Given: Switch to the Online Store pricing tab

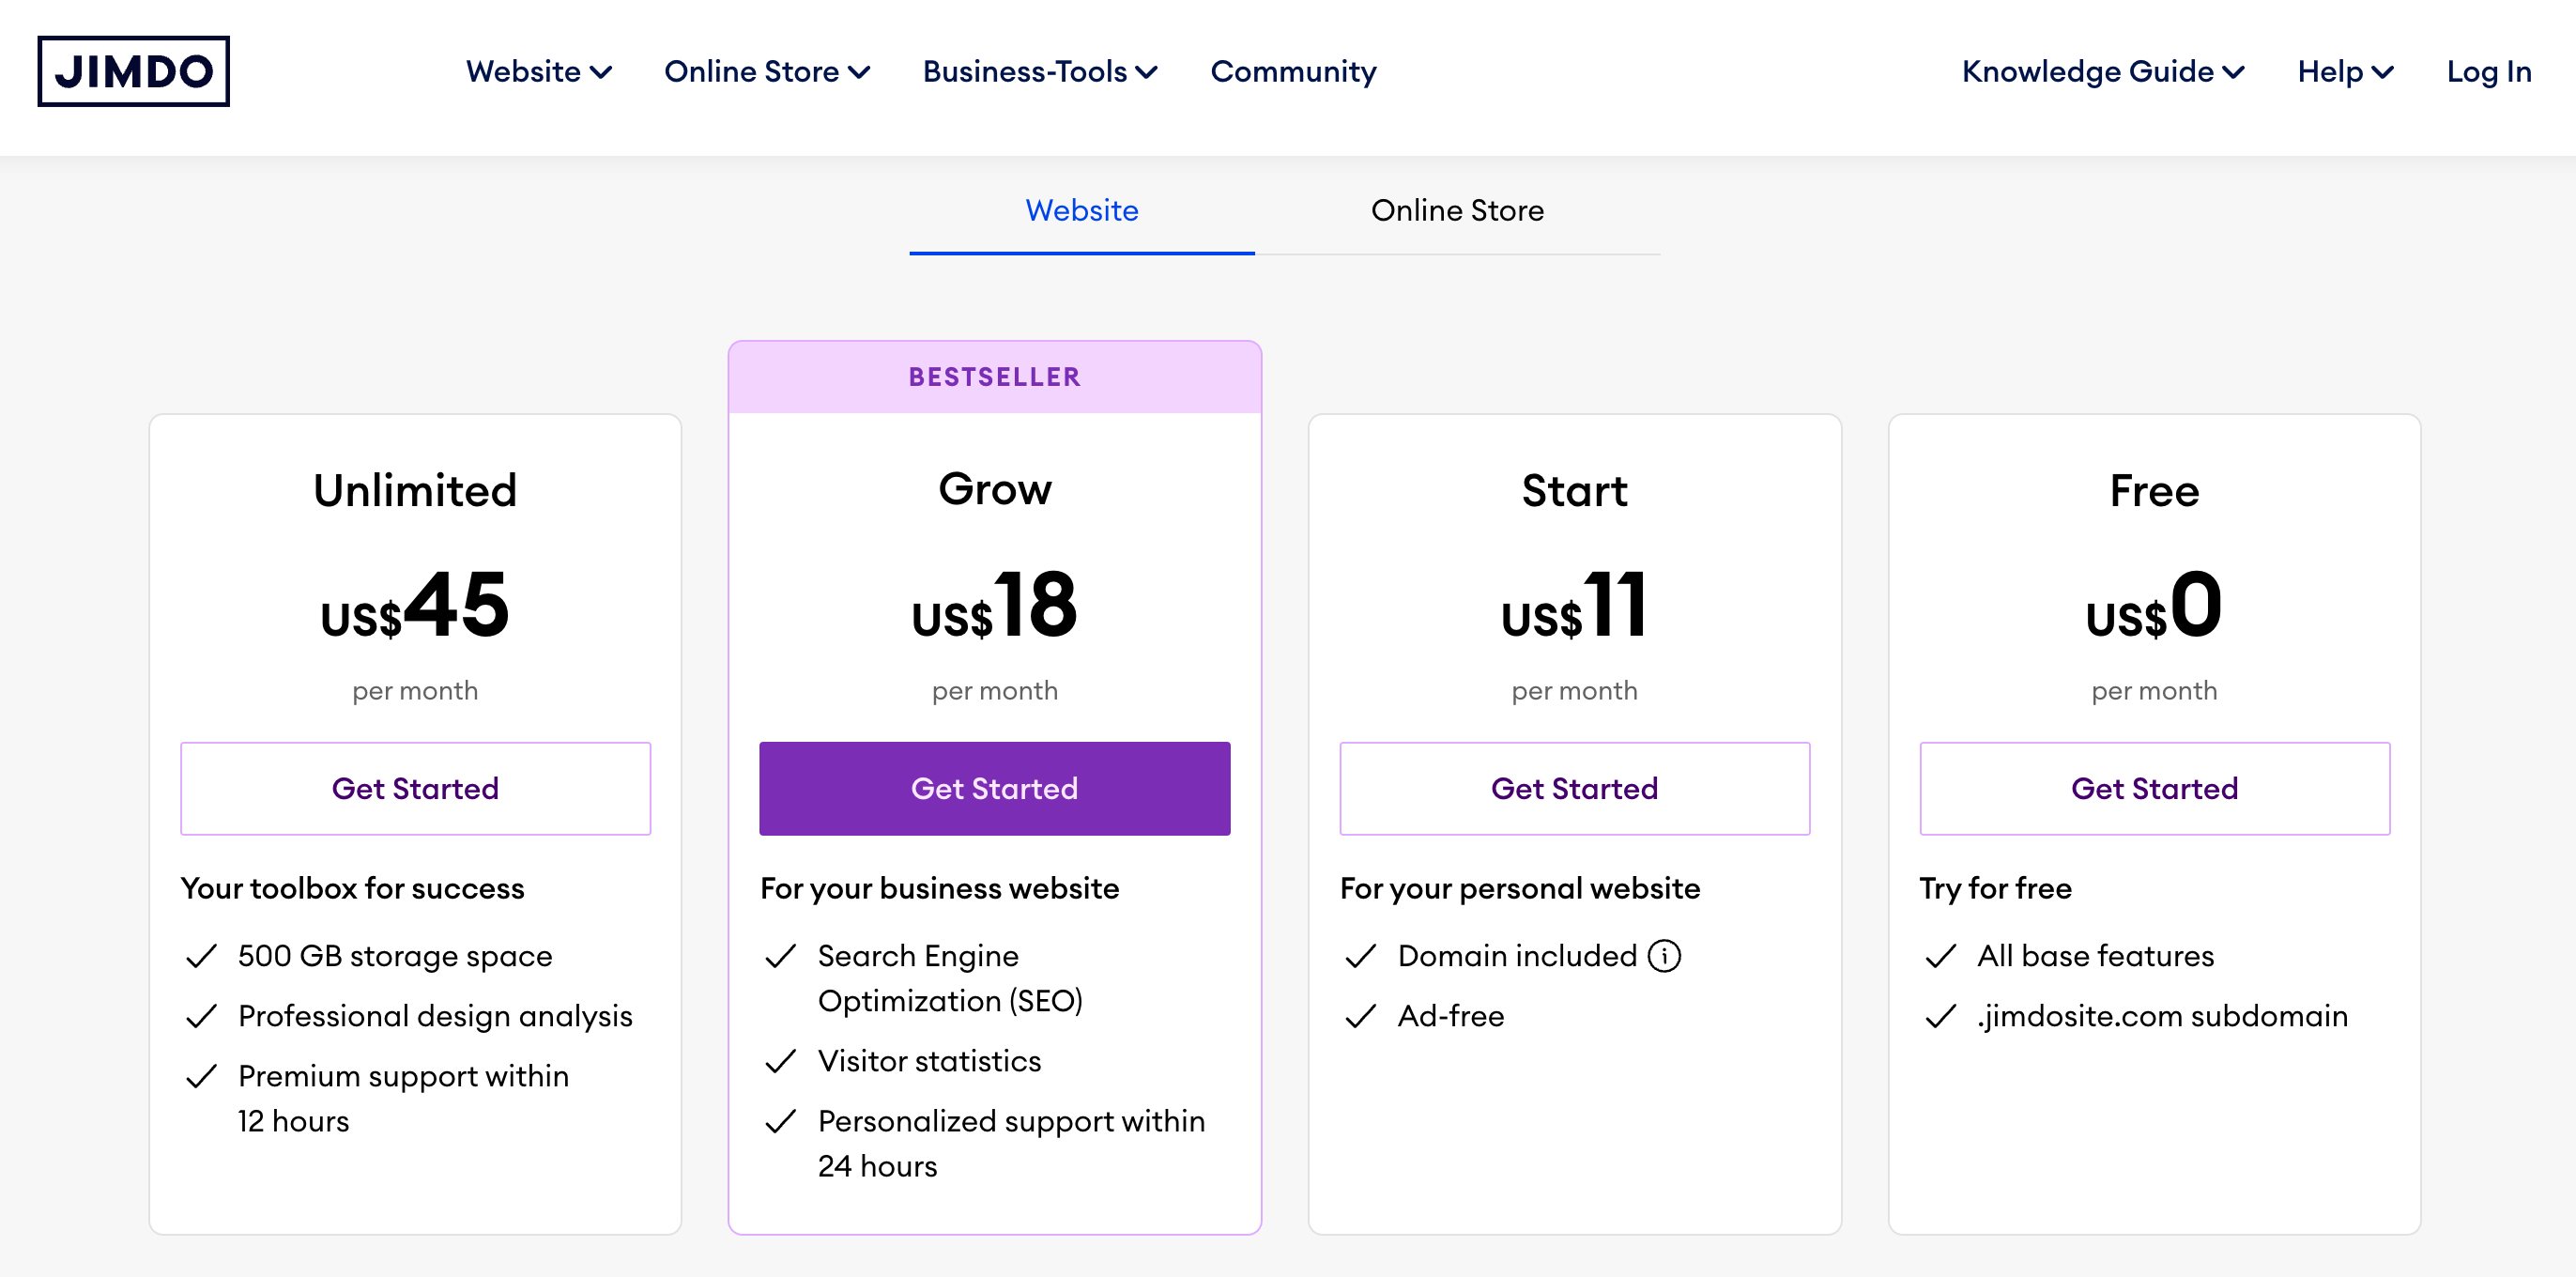Looking at the screenshot, I should [1458, 211].
